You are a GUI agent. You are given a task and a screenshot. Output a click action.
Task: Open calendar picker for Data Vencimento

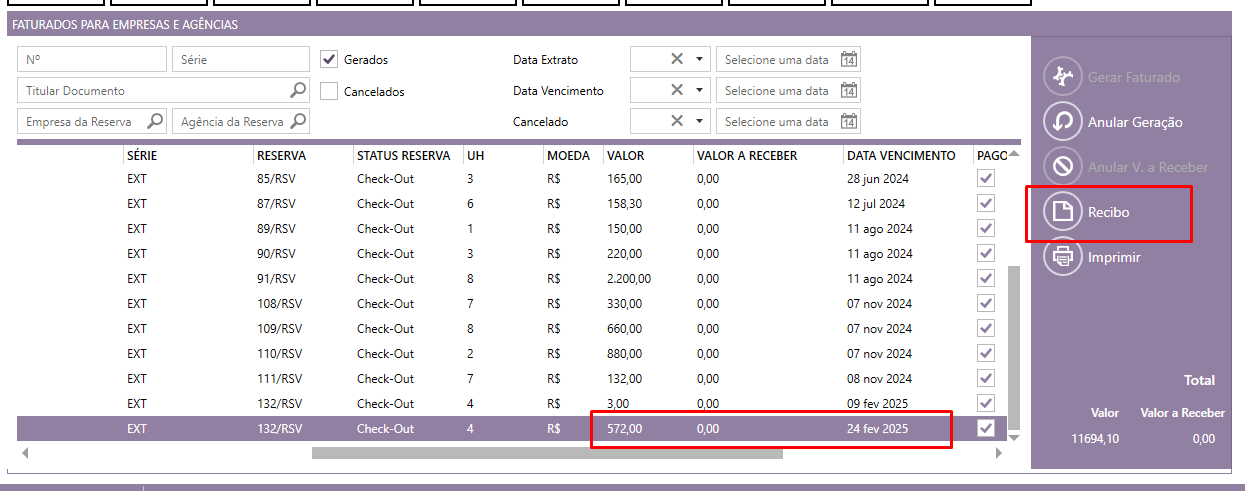point(848,91)
